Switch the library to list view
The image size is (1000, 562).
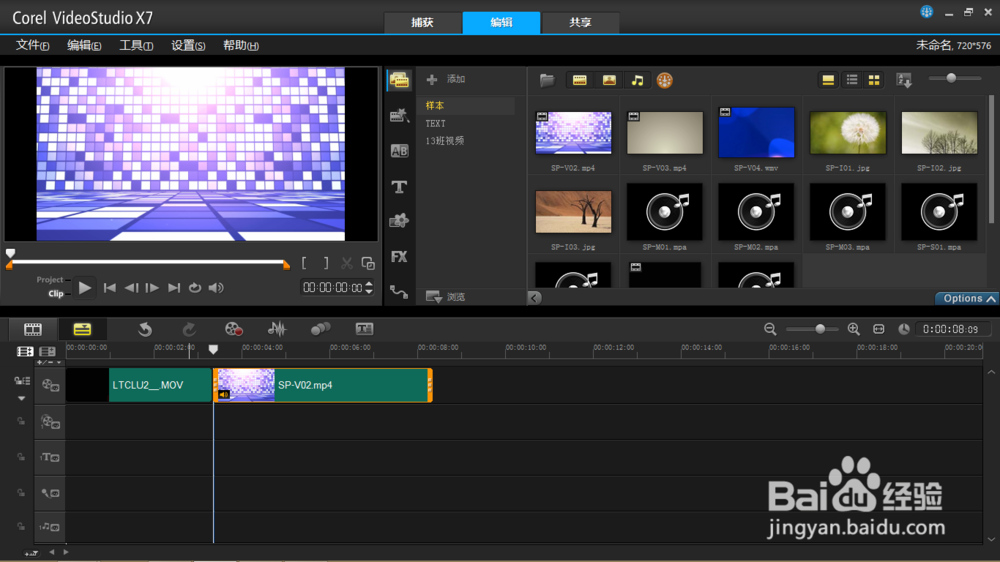click(851, 80)
